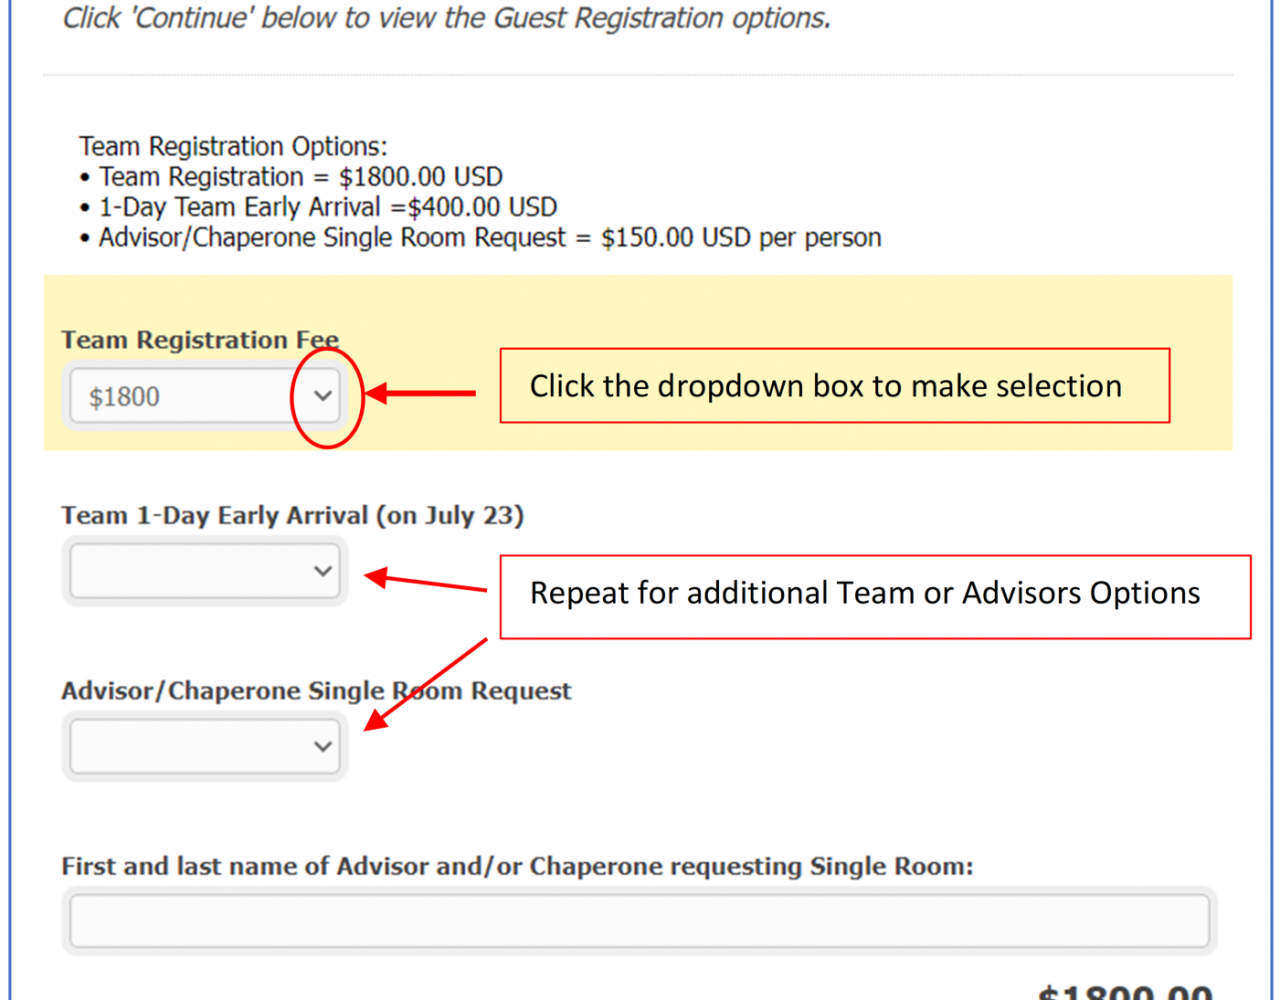Click chevron of Team 1-Day Early Arrival dropdown
This screenshot has height=1000, width=1280.
tap(322, 571)
